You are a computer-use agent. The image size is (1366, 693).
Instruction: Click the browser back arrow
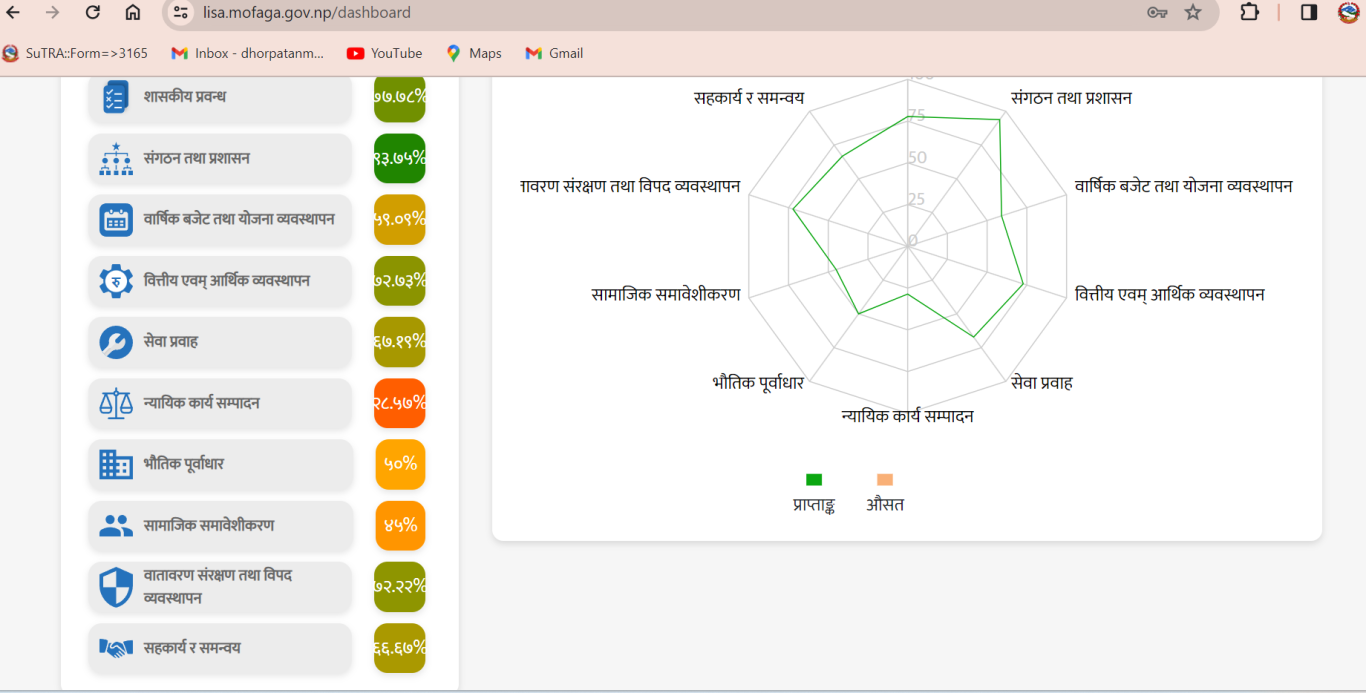[13, 12]
